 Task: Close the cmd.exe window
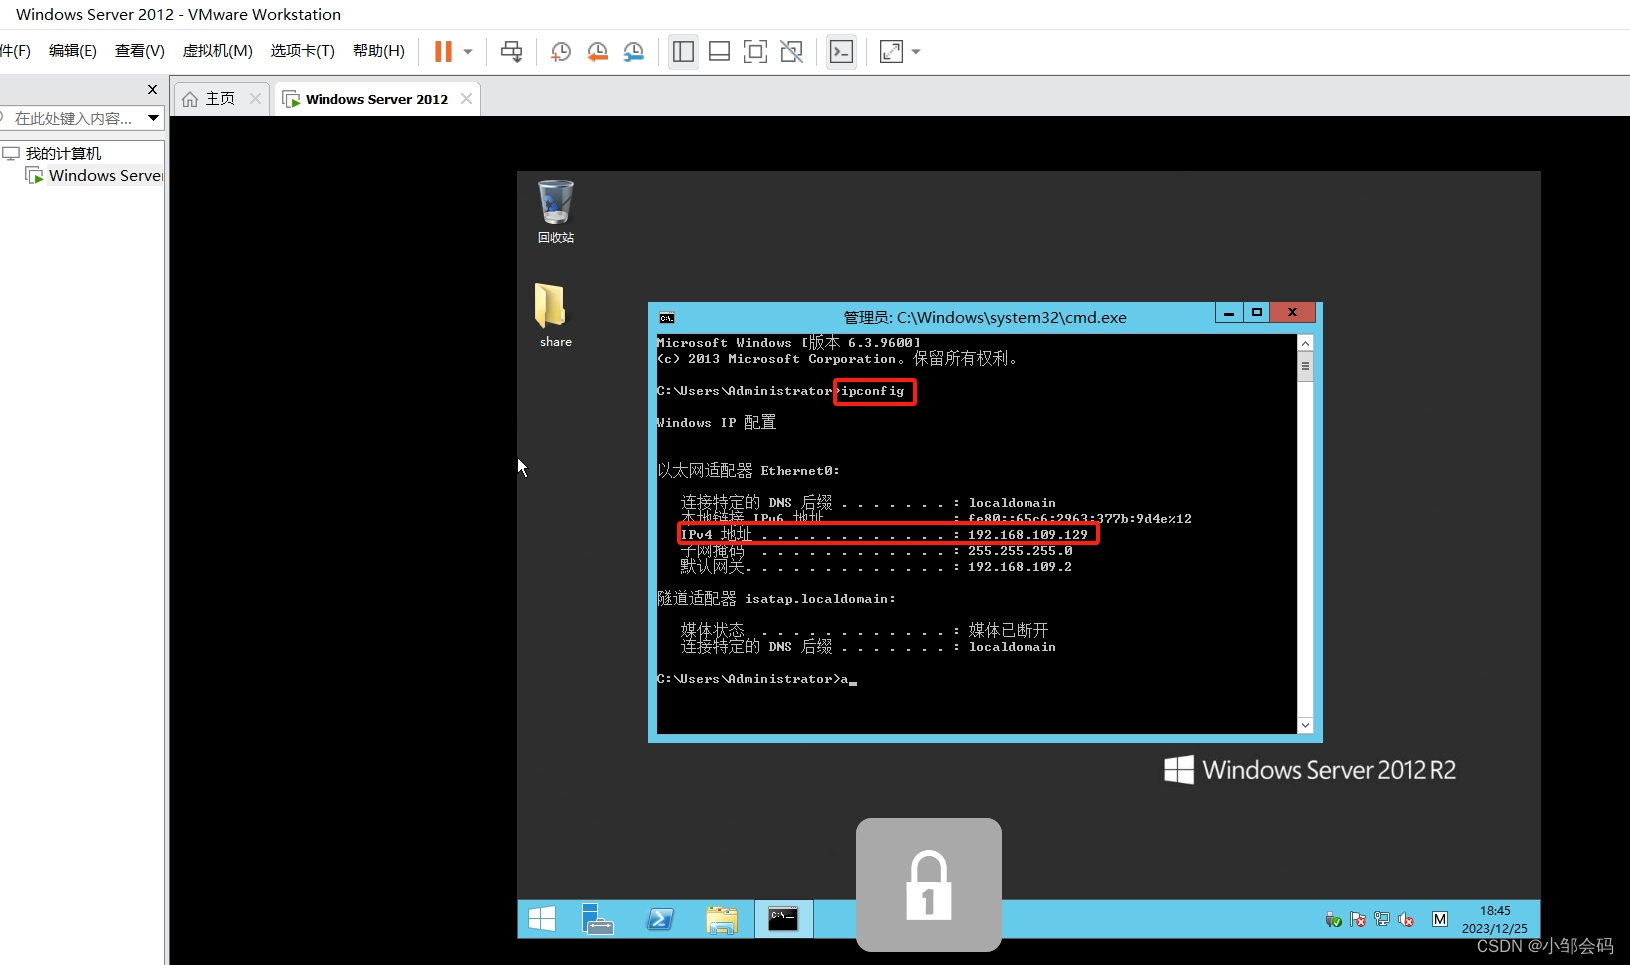pyautogui.click(x=1292, y=313)
